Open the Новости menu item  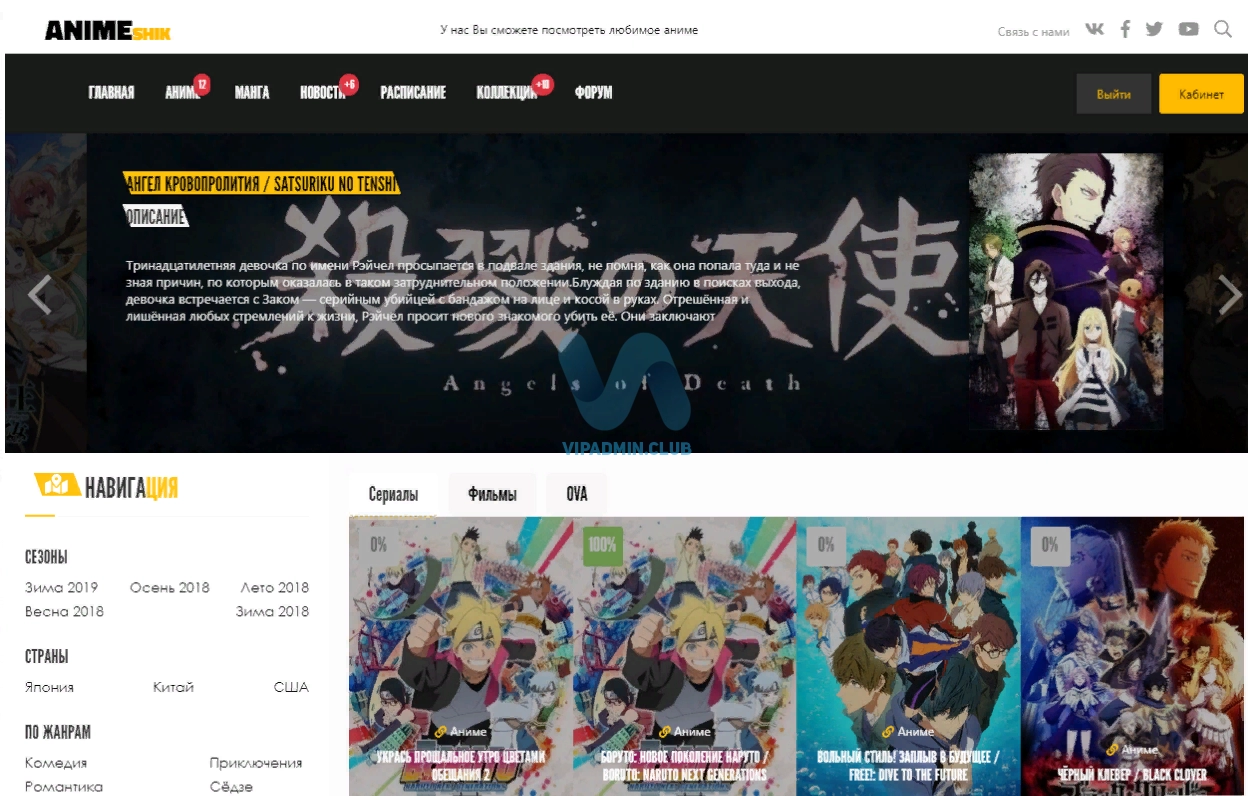[x=323, y=93]
